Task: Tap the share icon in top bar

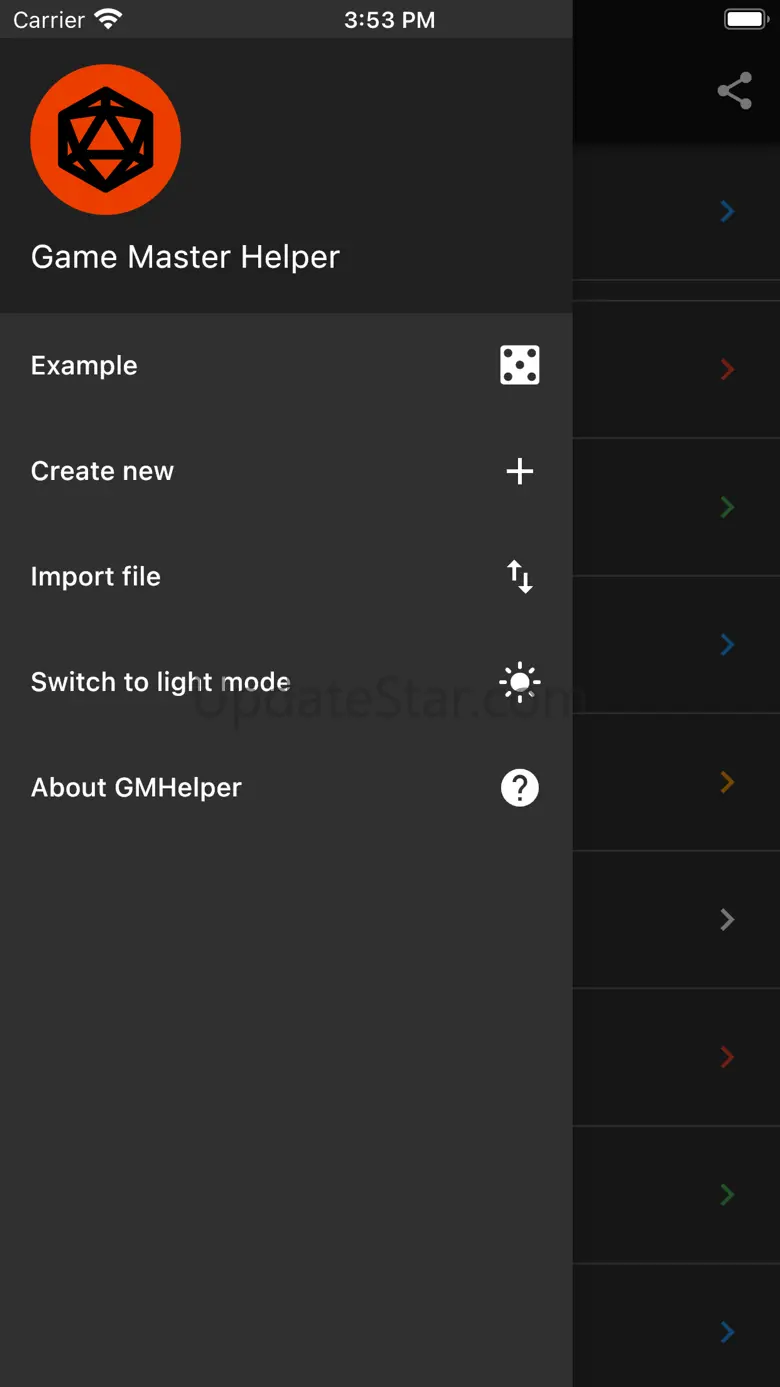Action: (735, 91)
